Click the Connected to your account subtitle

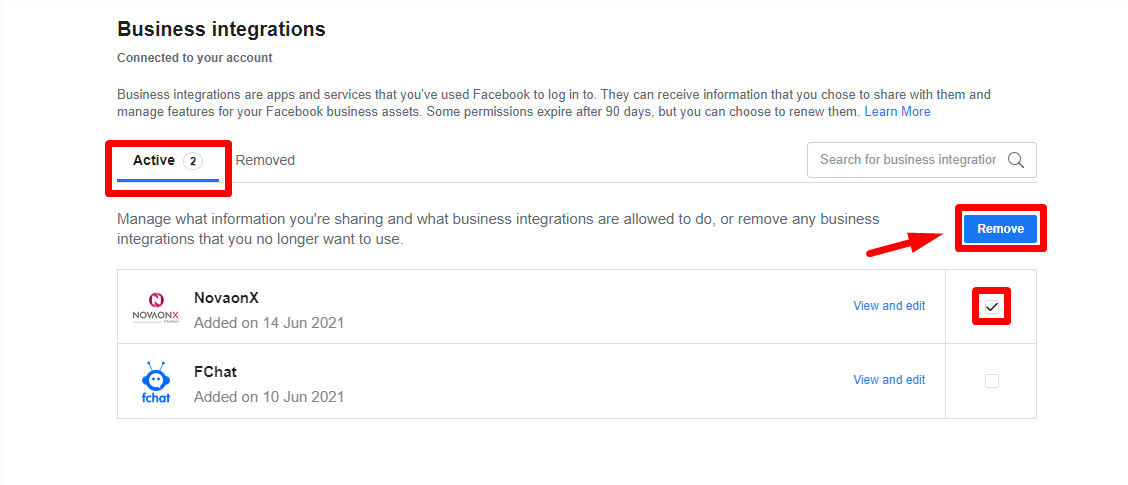195,58
